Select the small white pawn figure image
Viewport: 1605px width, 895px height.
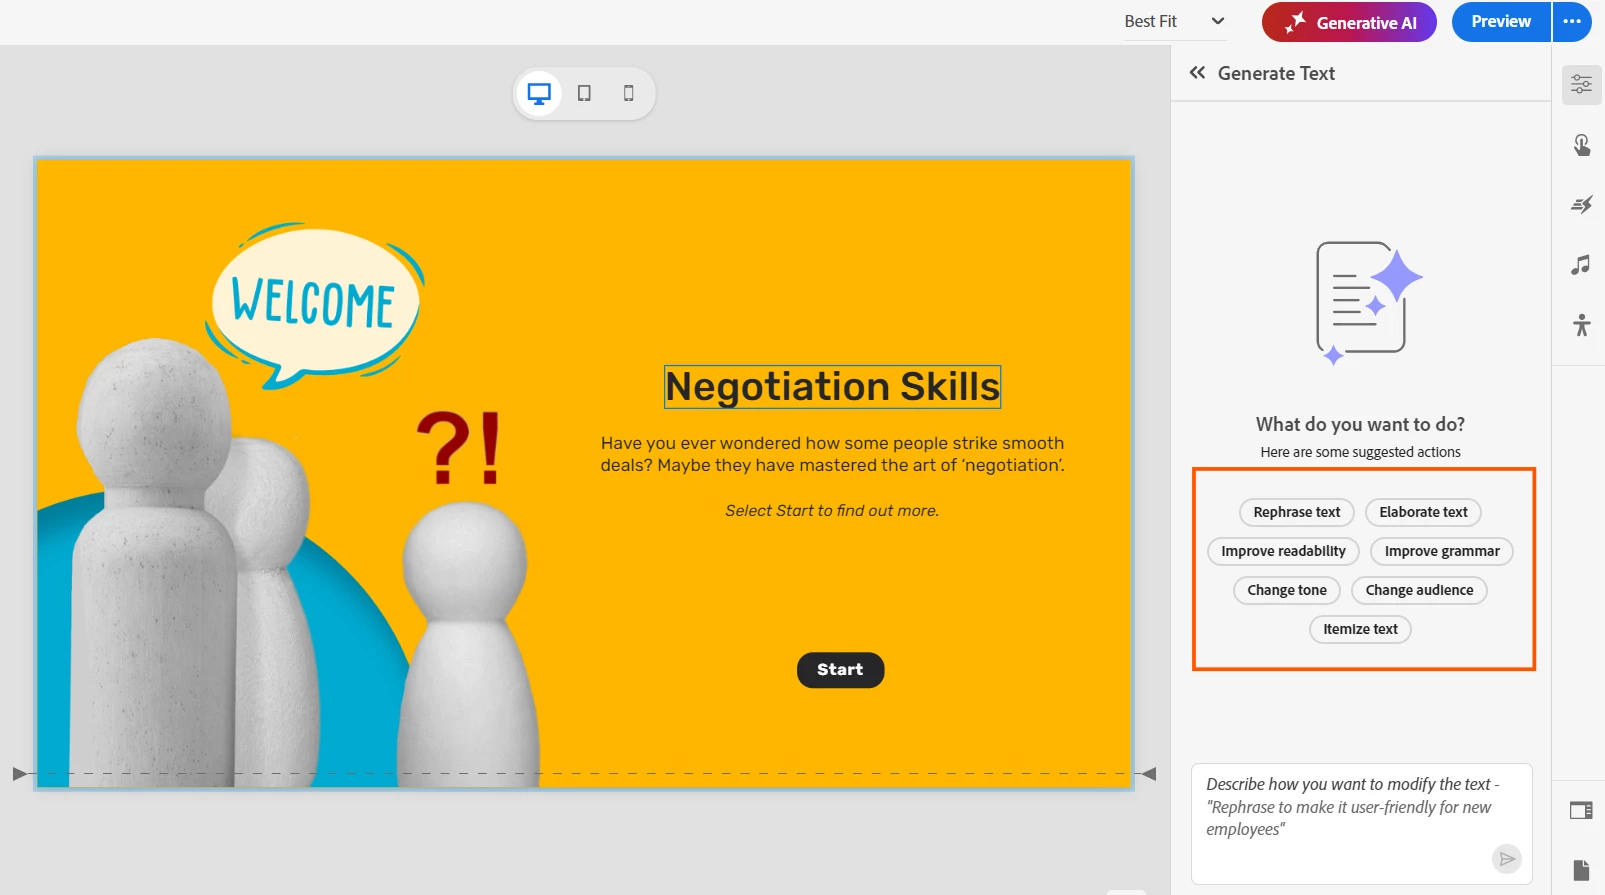pos(466,645)
